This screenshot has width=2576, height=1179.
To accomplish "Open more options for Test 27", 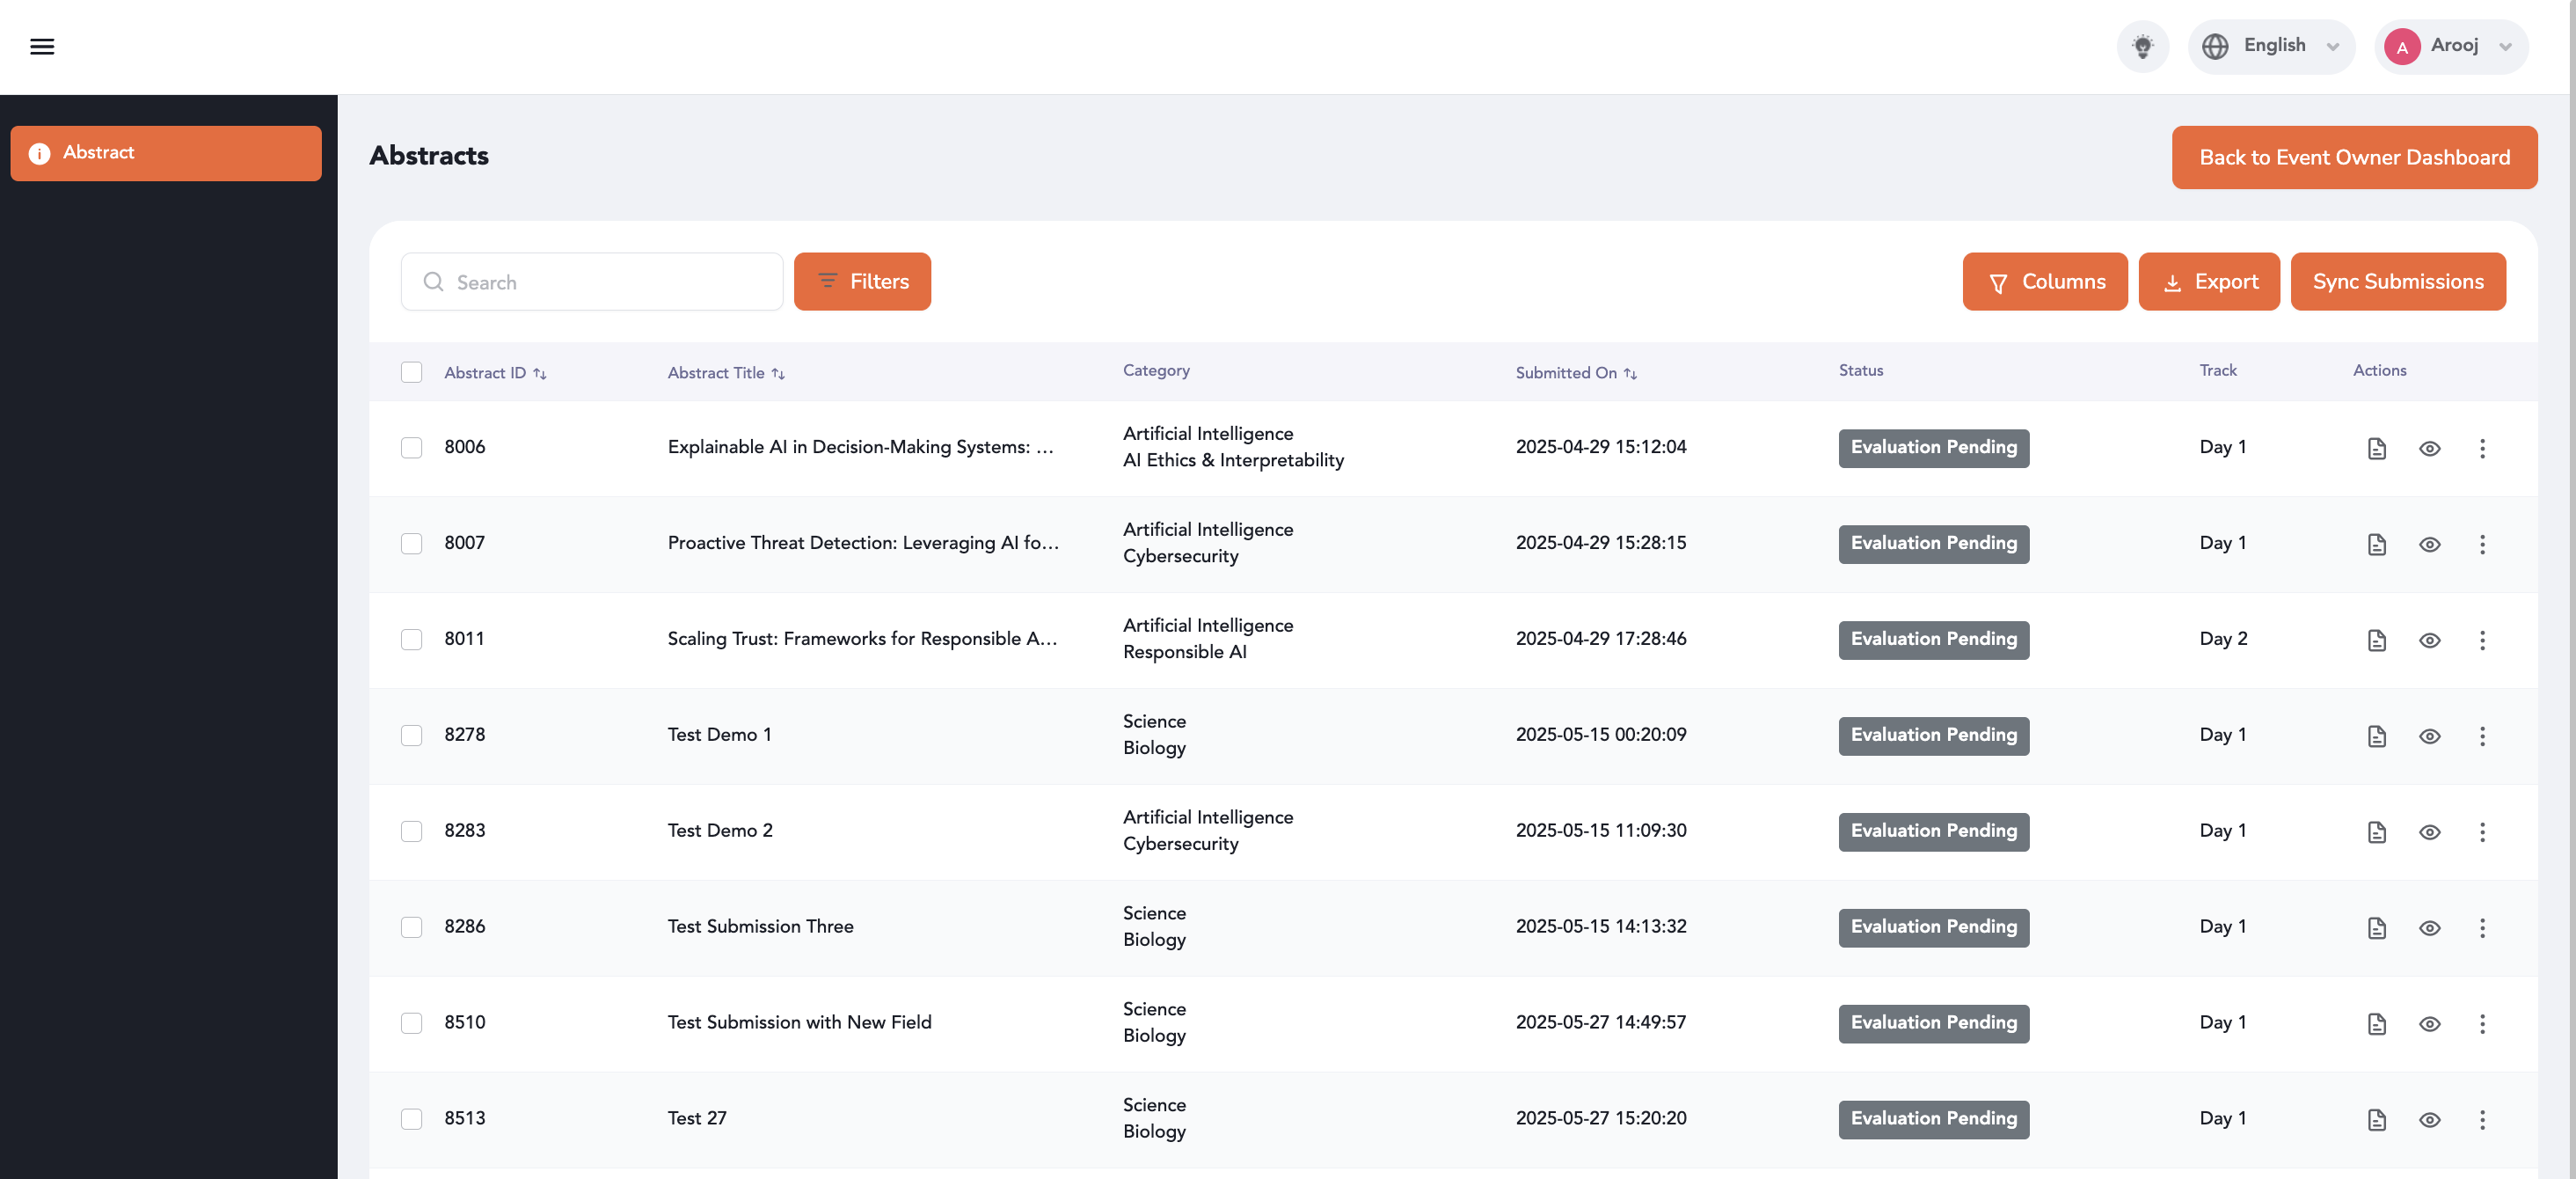I will tap(2482, 1121).
